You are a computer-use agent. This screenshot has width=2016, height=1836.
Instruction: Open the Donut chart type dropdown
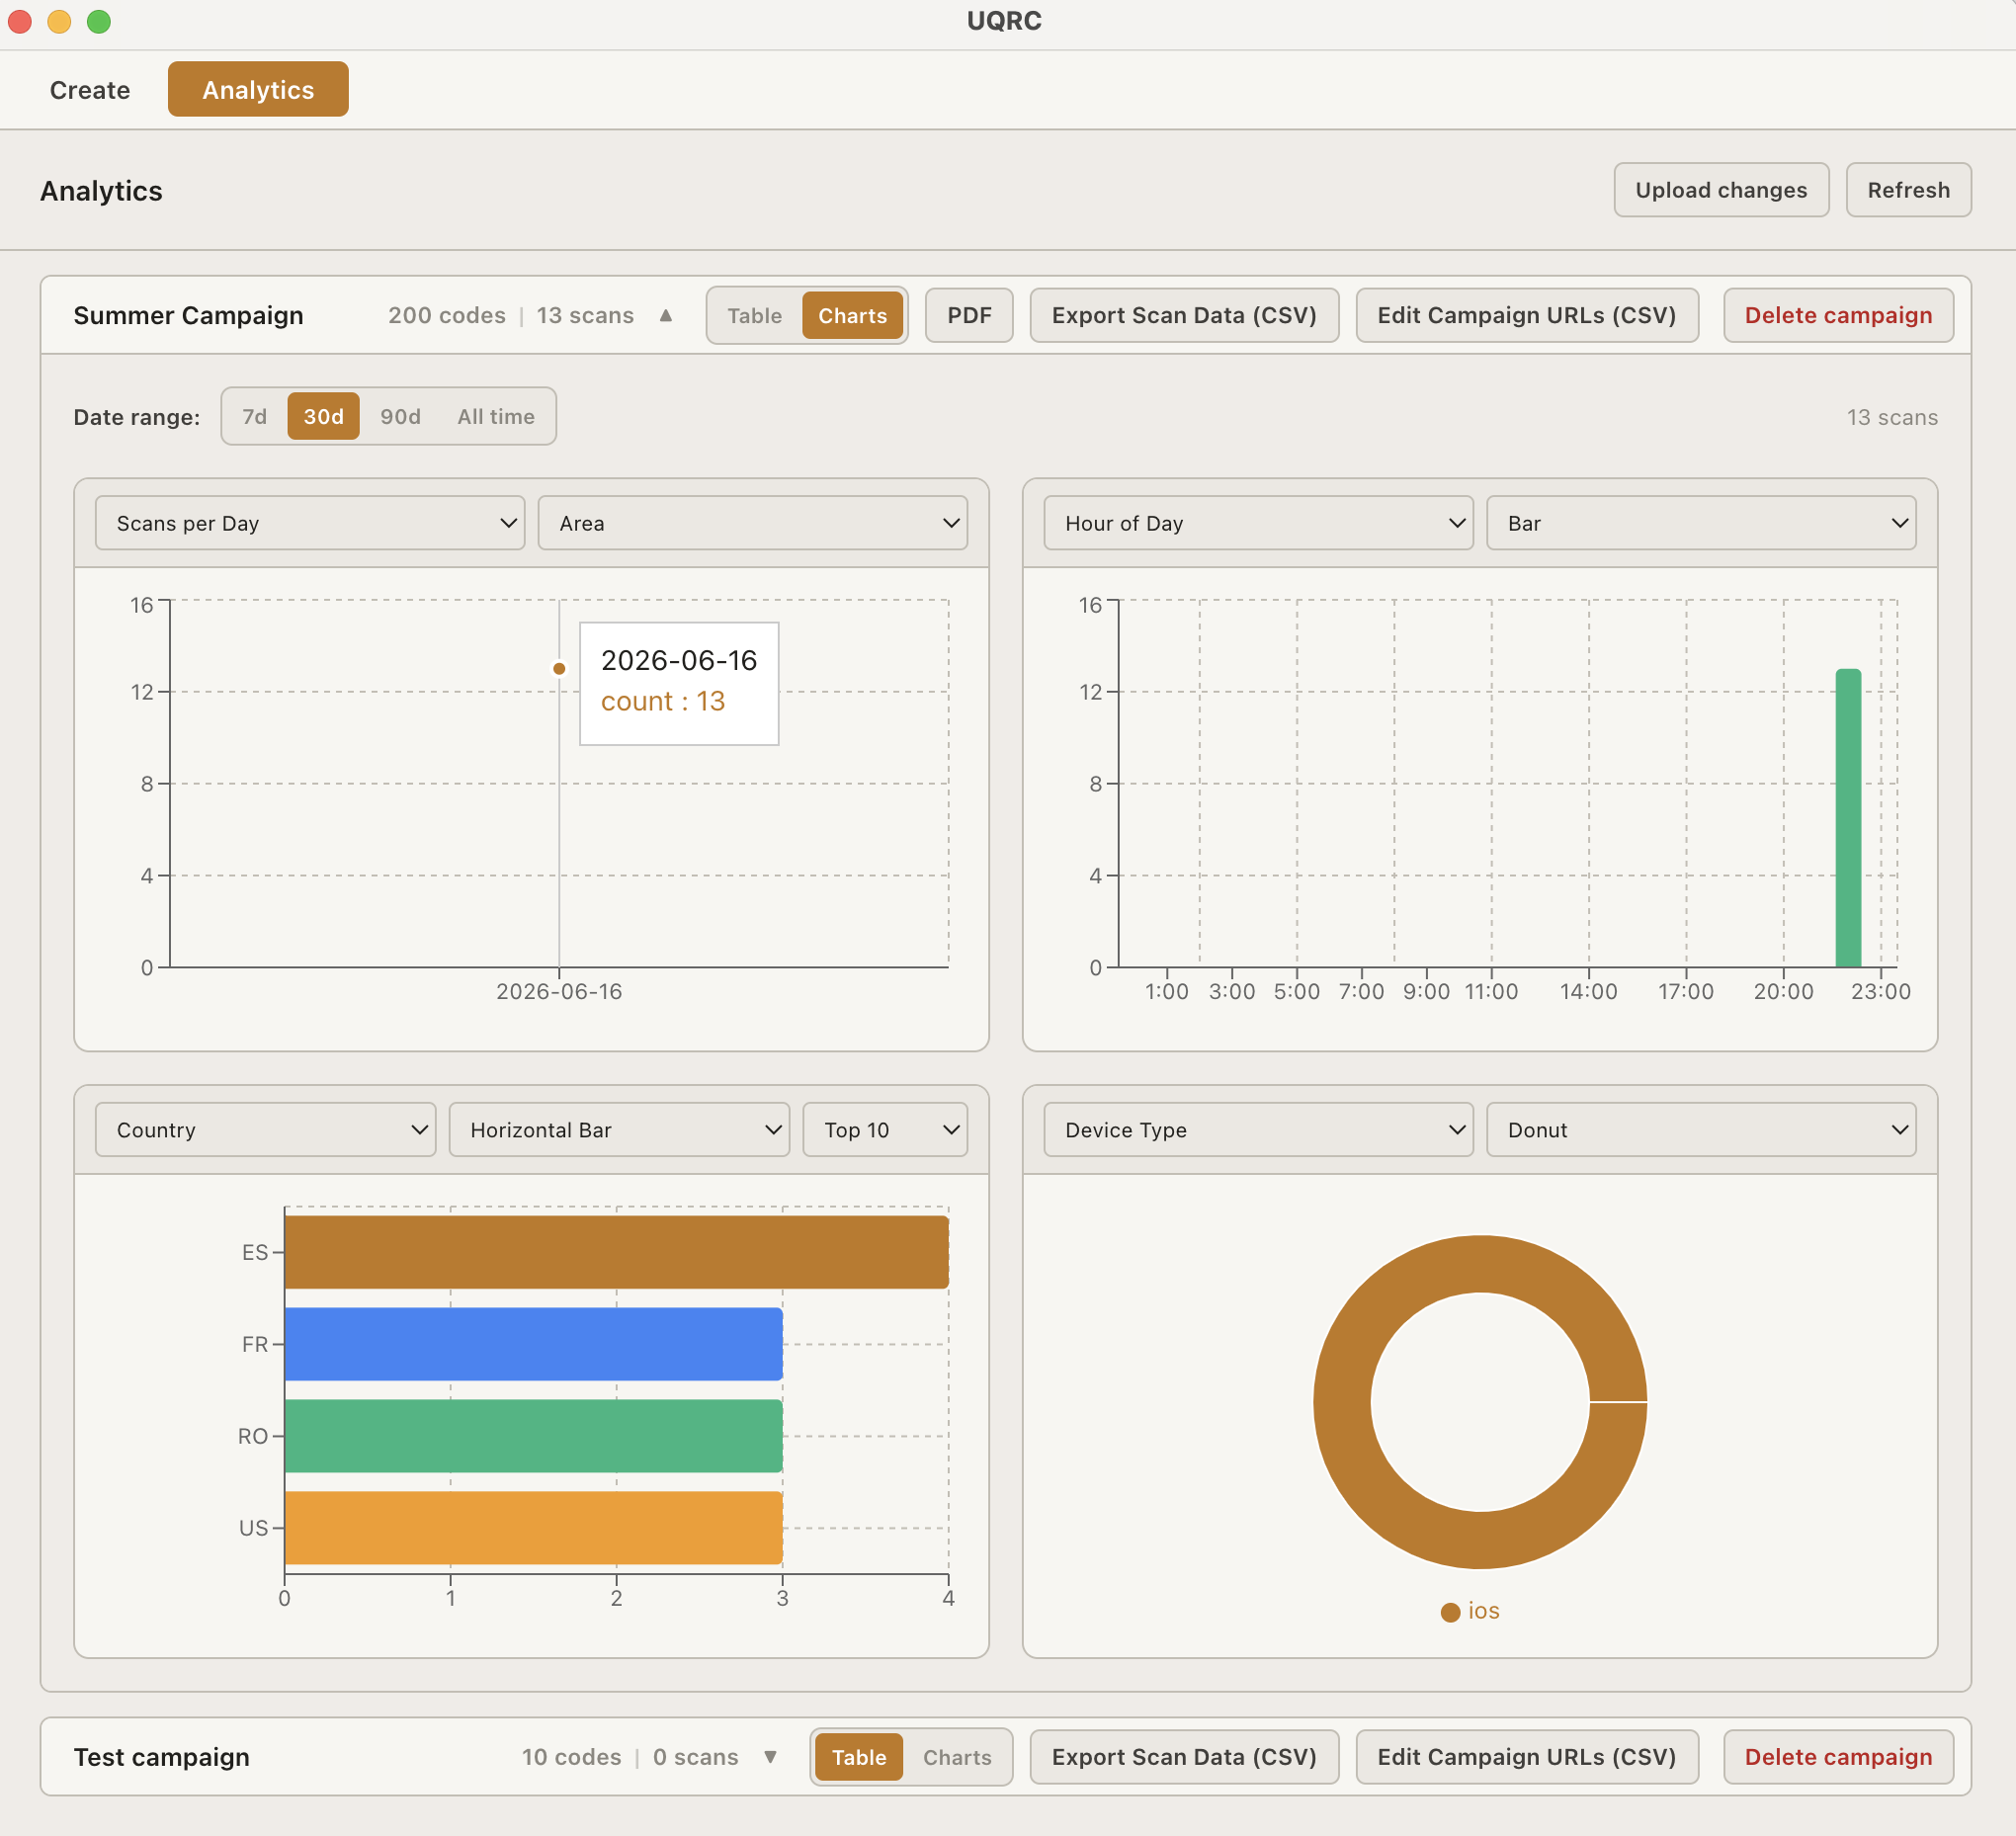(x=1701, y=1130)
